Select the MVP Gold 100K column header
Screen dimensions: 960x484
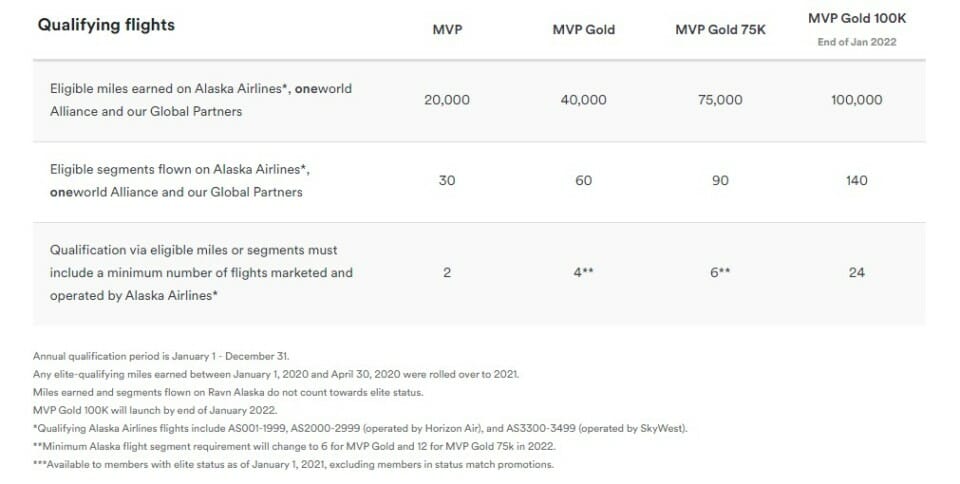pos(857,18)
